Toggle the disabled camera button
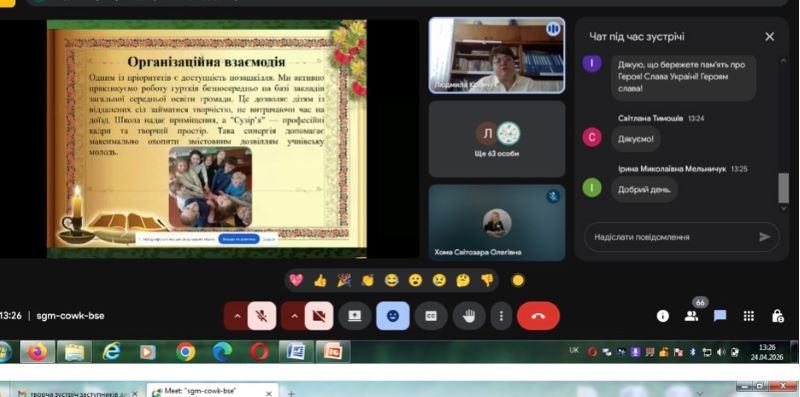800x397 pixels. pos(319,316)
